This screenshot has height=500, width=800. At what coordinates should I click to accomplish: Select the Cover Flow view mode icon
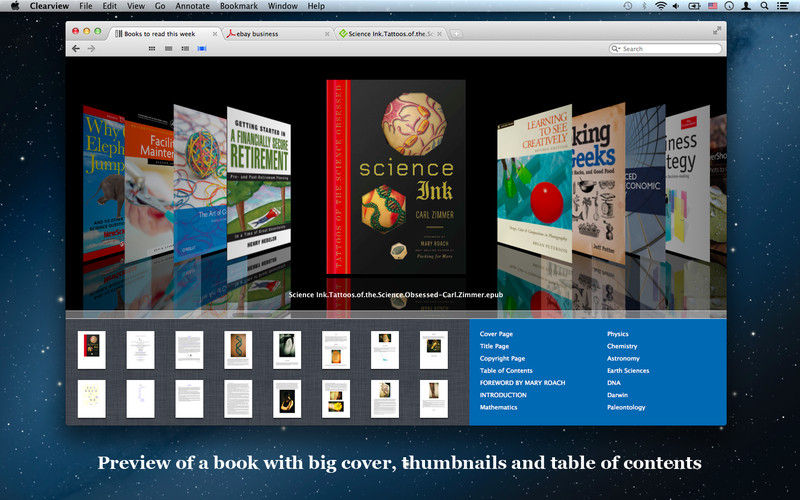[201, 48]
